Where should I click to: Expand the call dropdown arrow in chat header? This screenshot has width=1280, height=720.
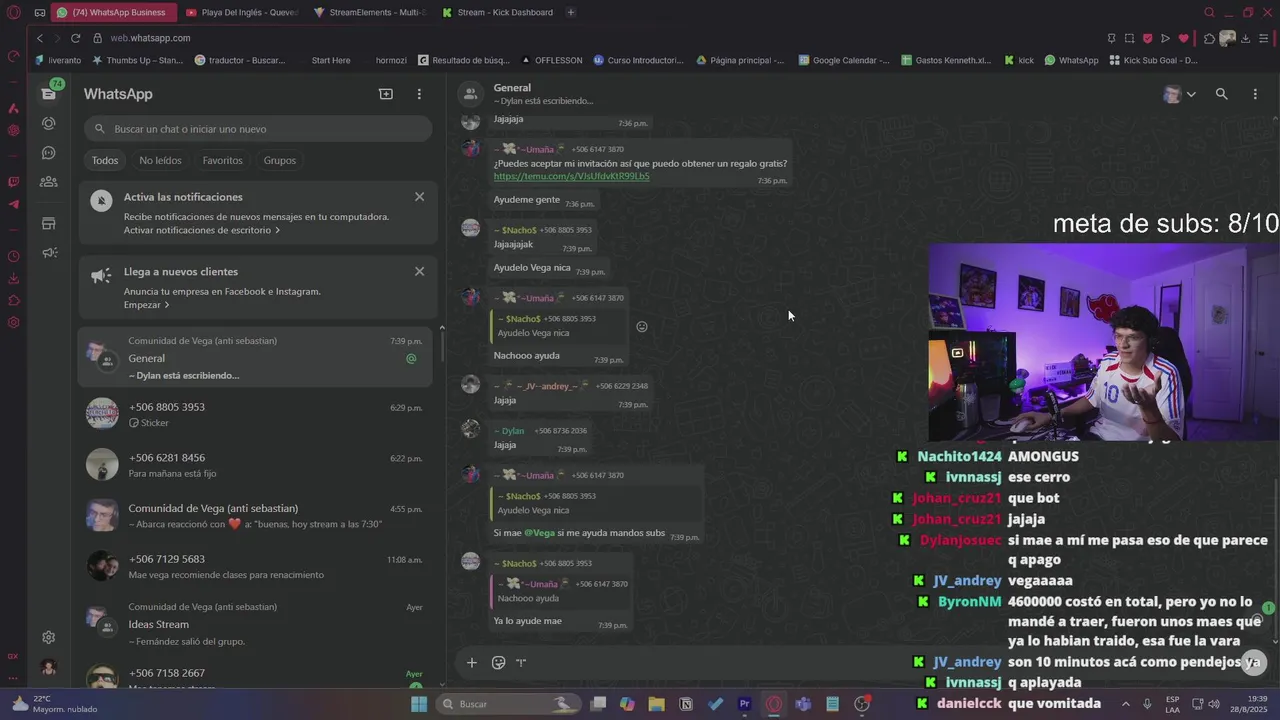click(1191, 94)
